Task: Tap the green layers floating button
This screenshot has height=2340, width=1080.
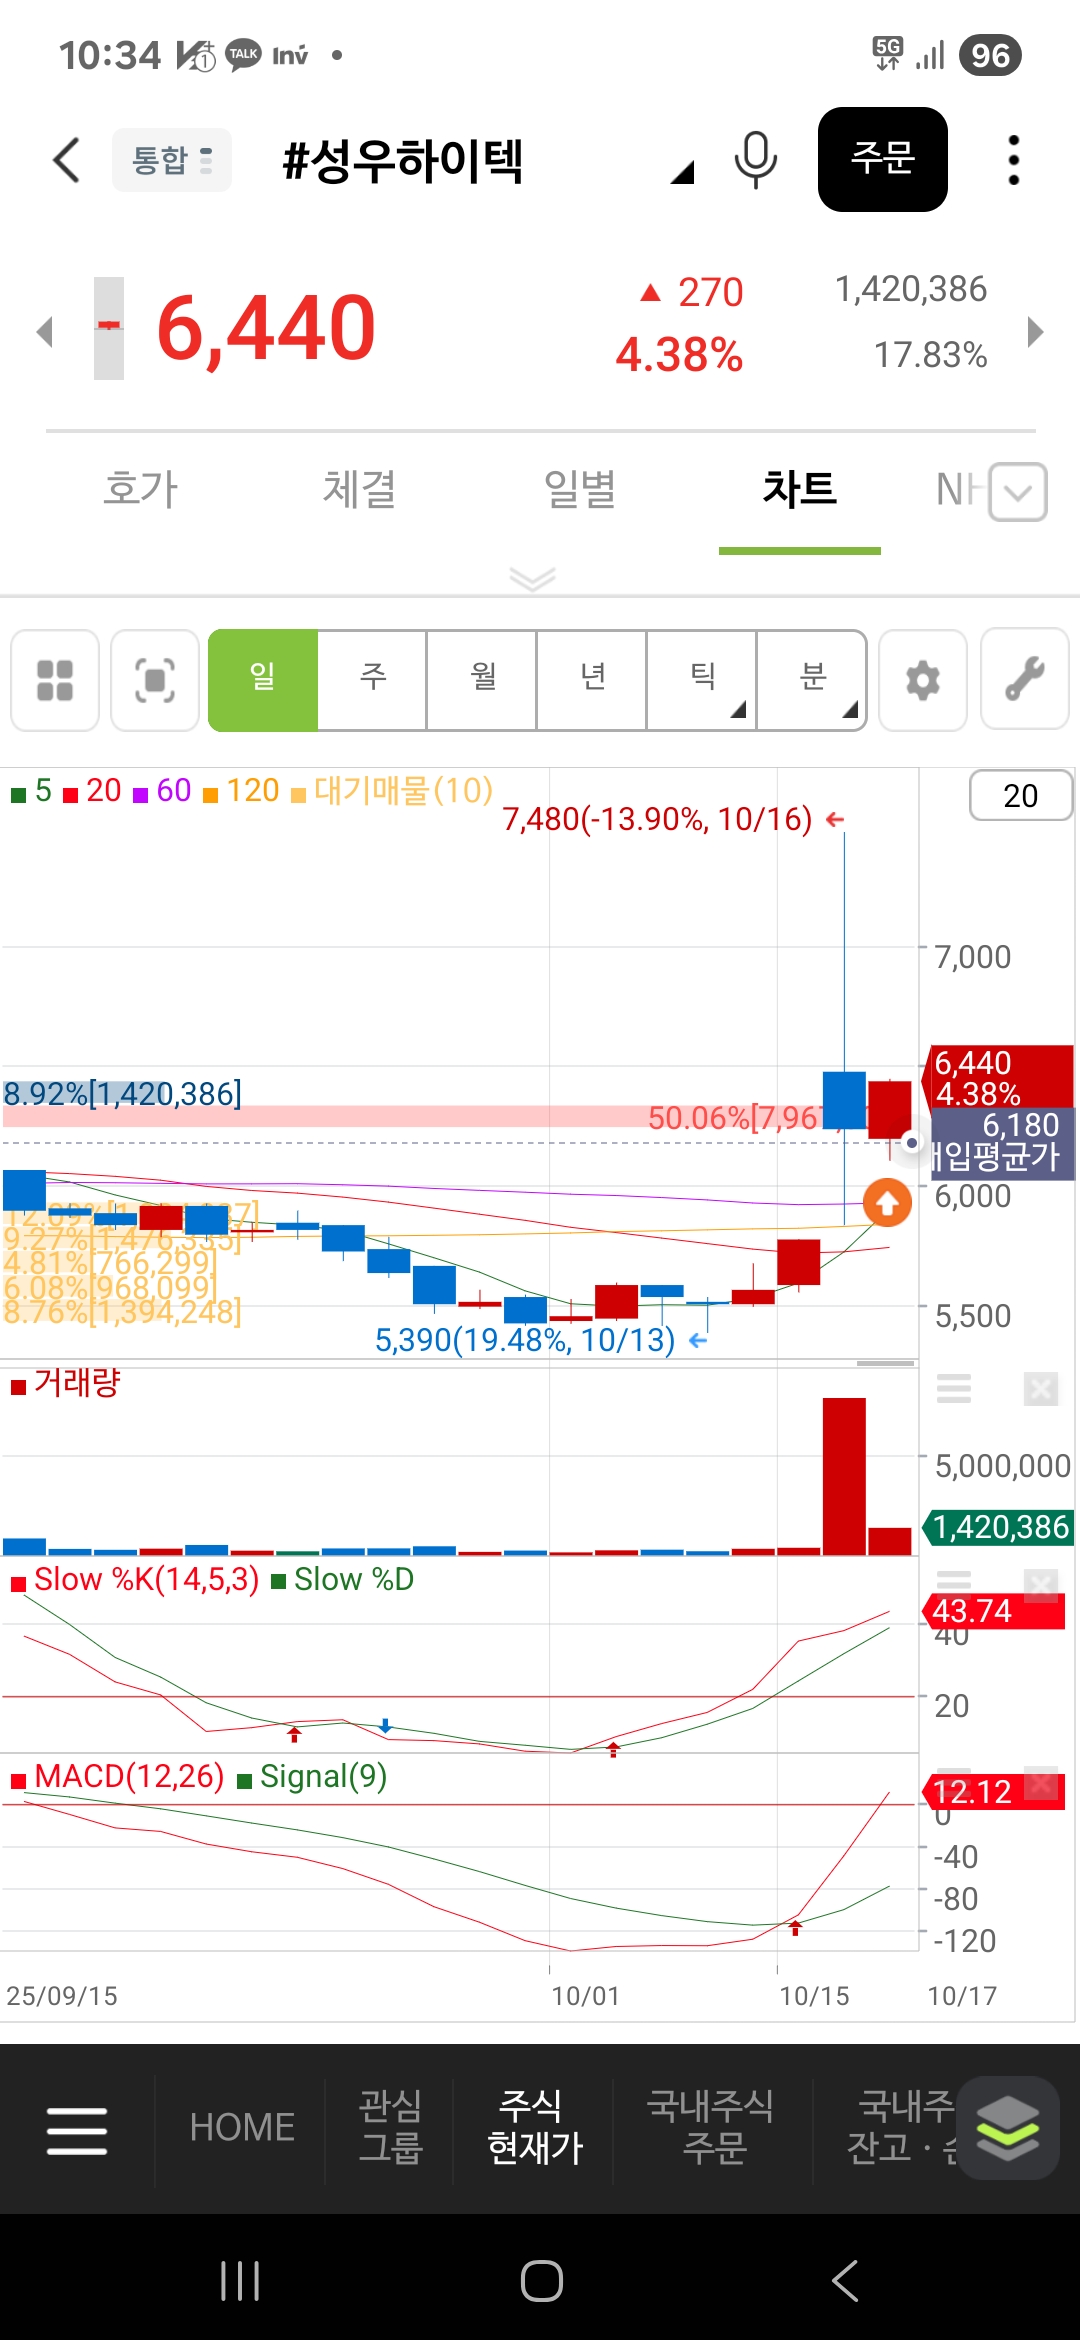Action: [1007, 2127]
